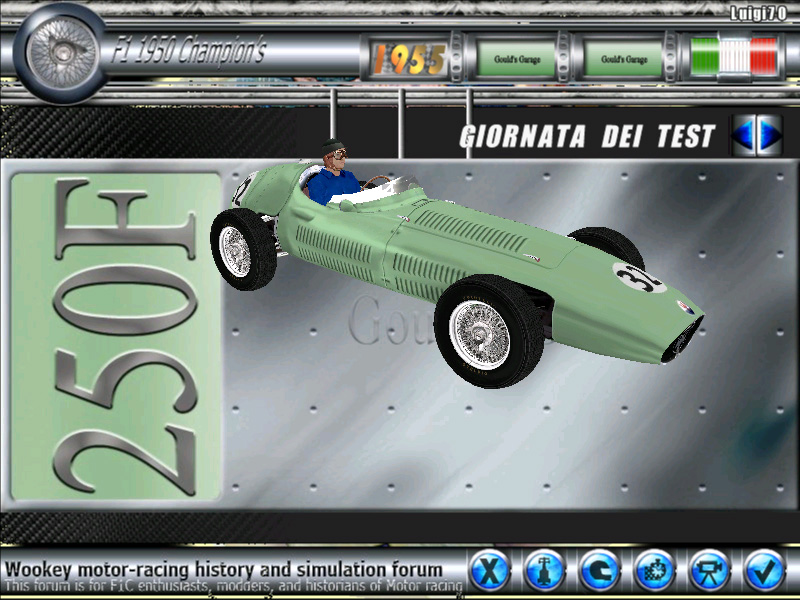The width and height of the screenshot is (800, 600).
Task: Click the Wookey motor-racing forum banner text
Action: point(223,569)
